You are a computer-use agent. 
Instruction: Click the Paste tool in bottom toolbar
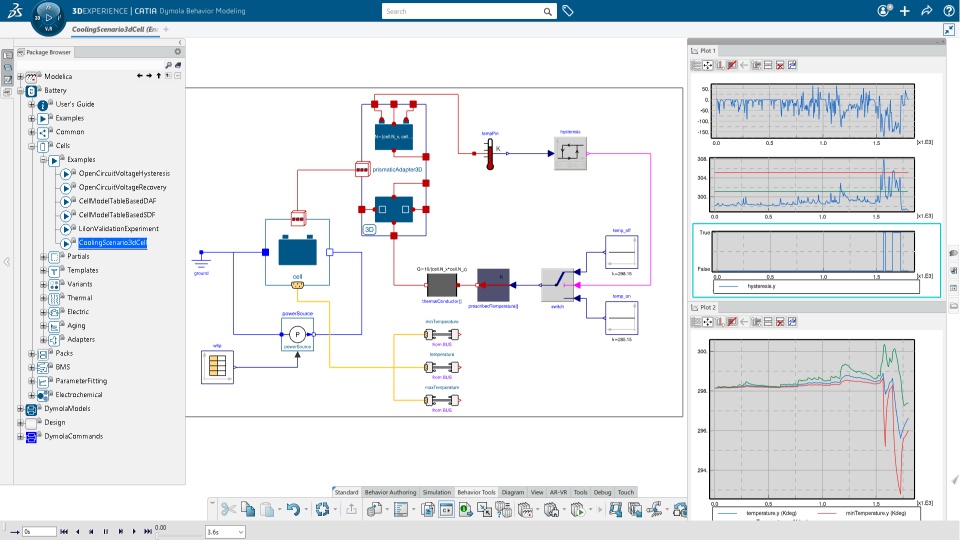tap(267, 509)
